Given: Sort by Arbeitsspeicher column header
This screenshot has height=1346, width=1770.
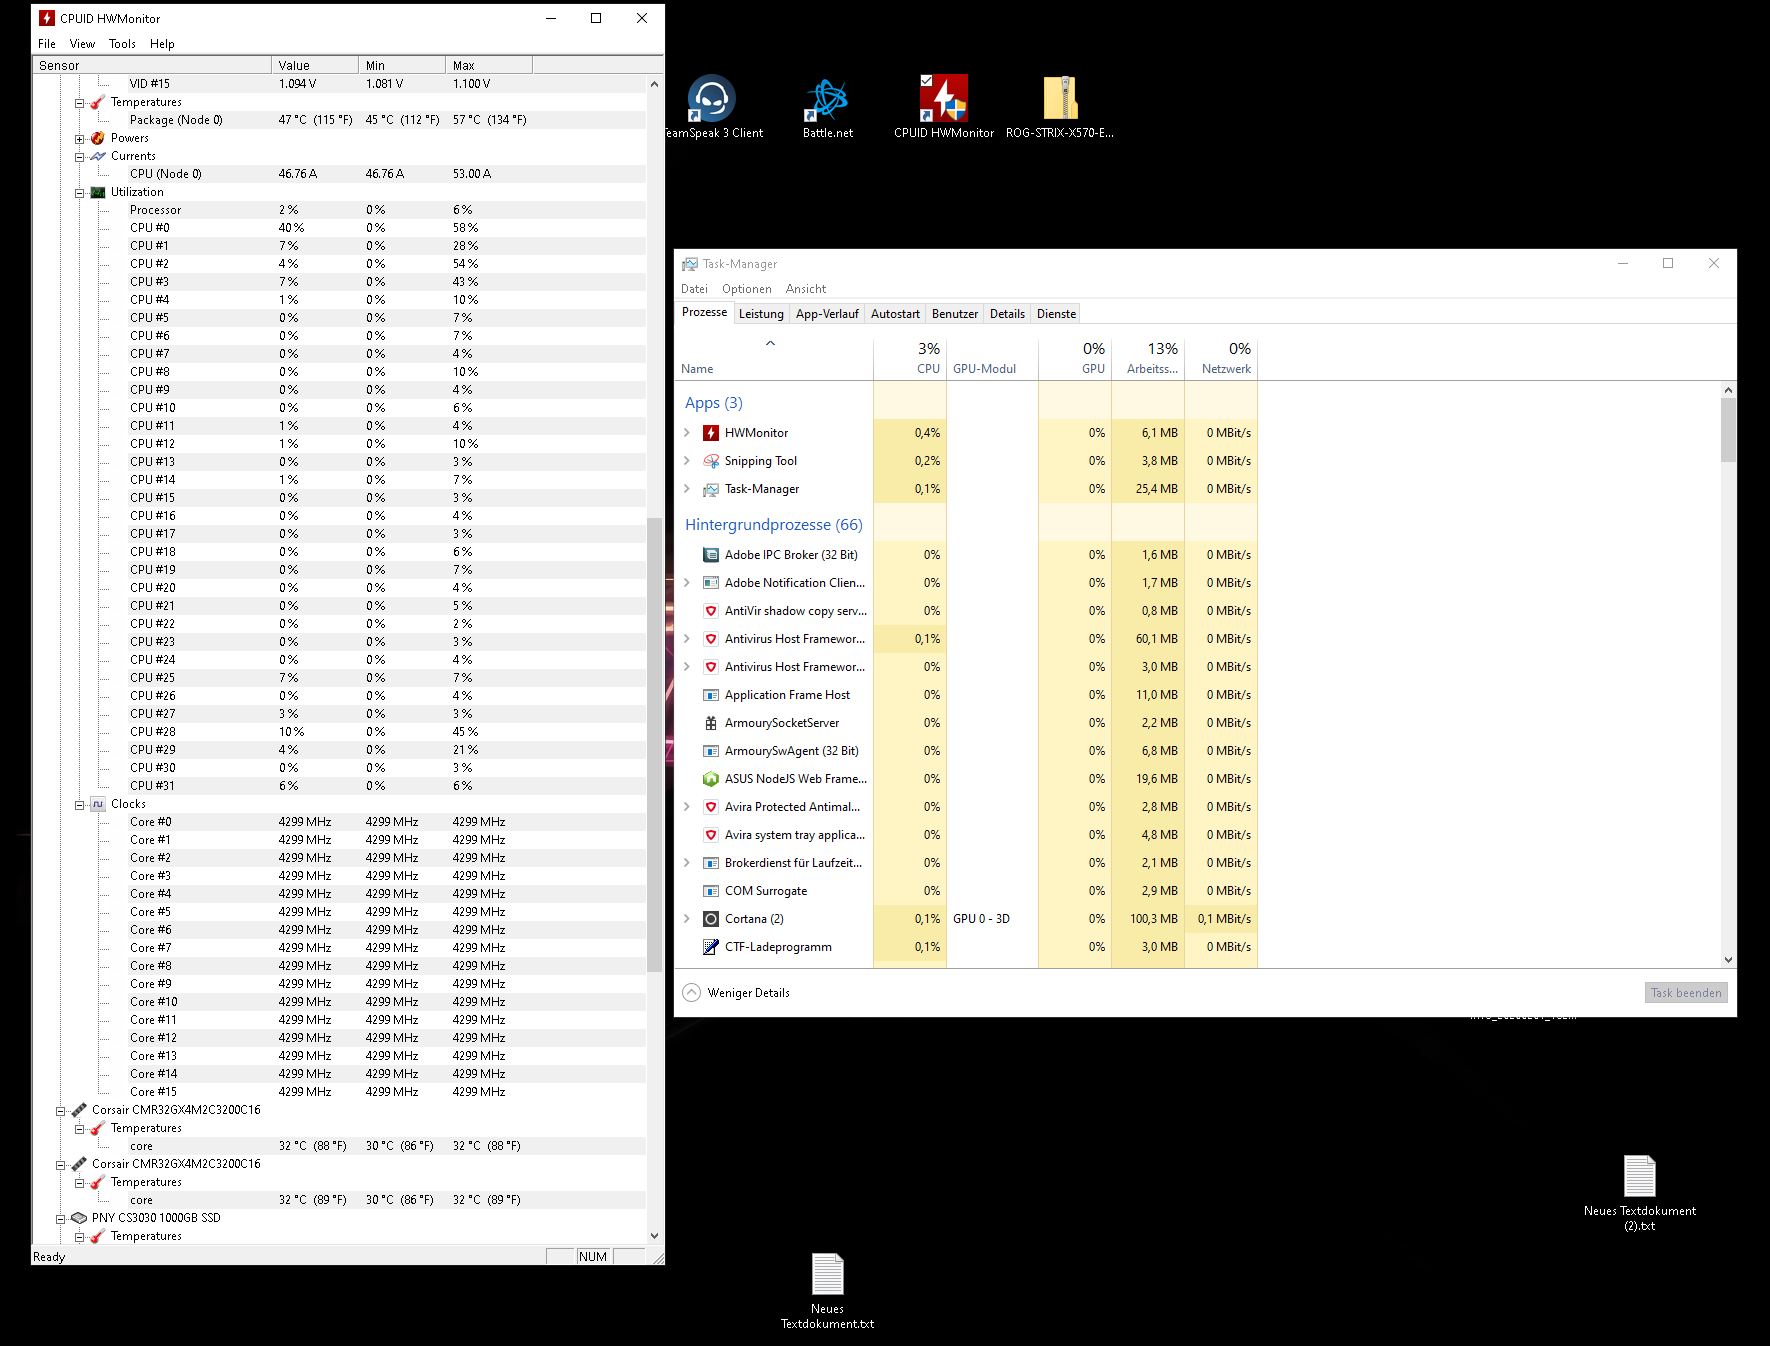Looking at the screenshot, I should [1148, 358].
